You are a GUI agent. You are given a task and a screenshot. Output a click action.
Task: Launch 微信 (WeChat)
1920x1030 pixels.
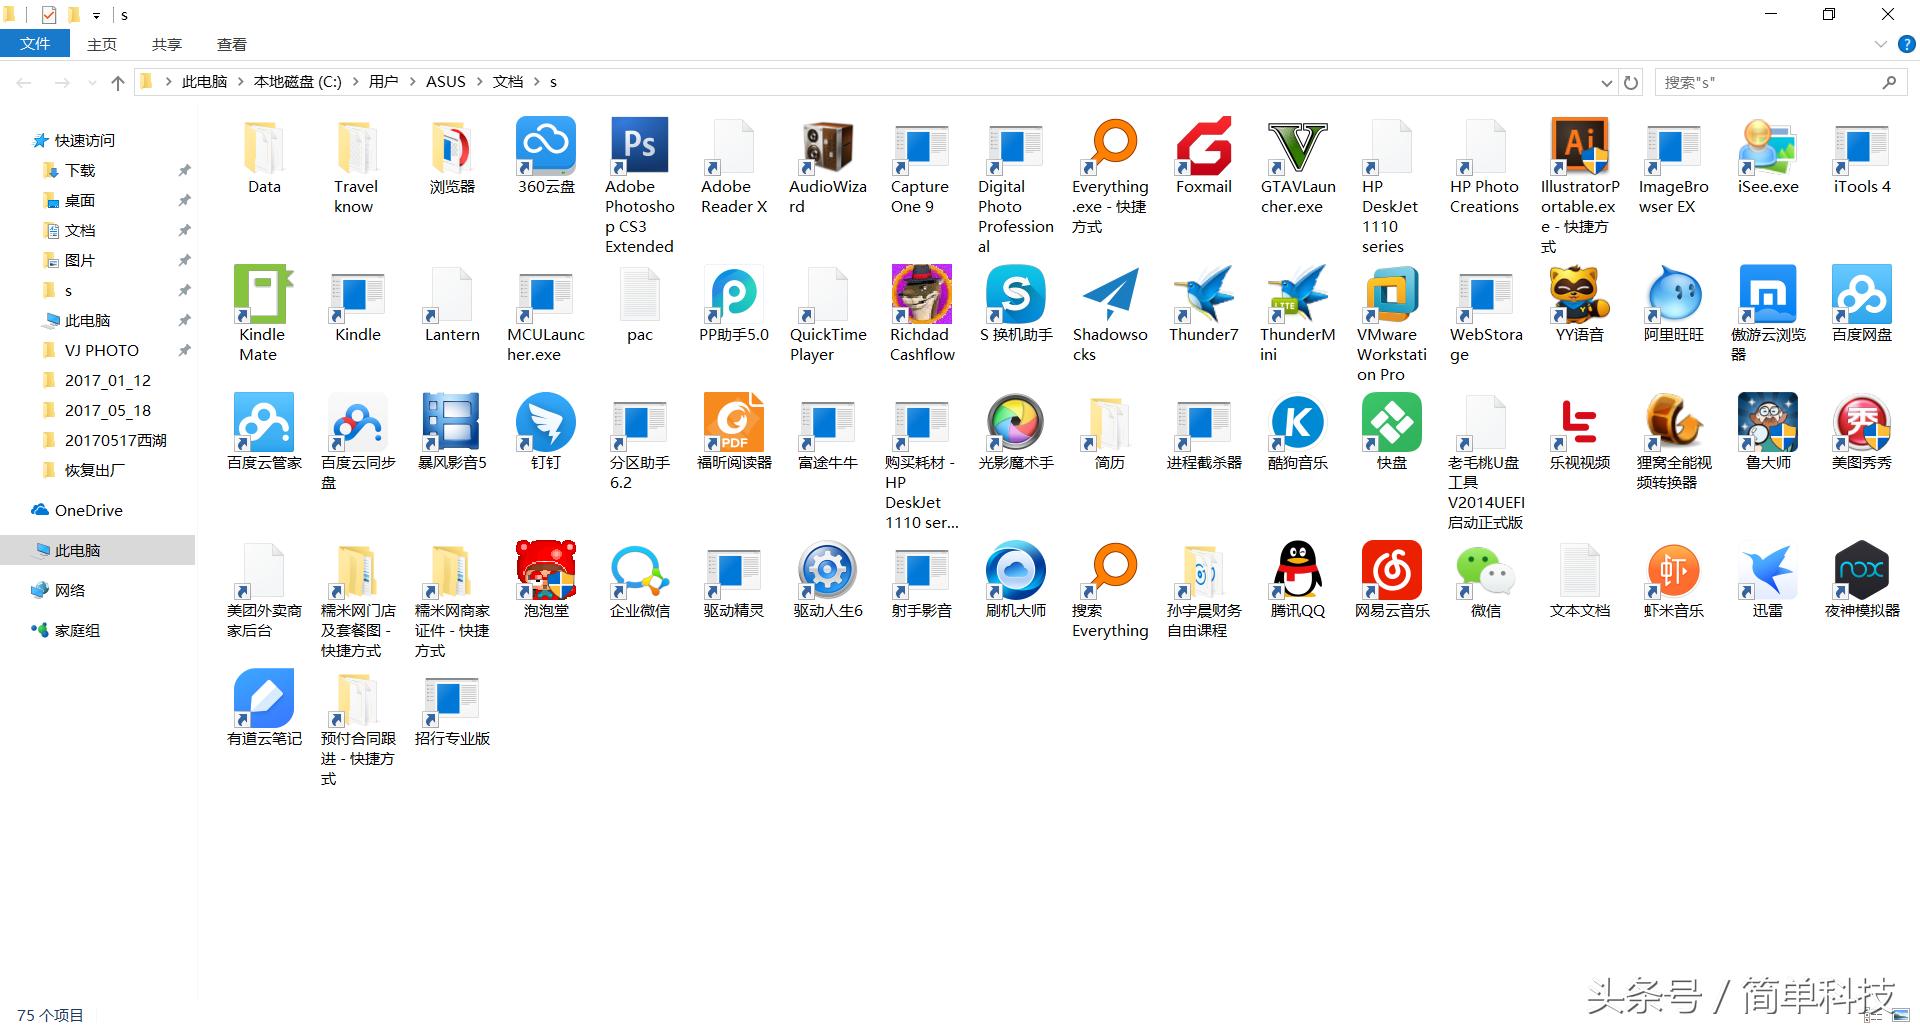1484,570
